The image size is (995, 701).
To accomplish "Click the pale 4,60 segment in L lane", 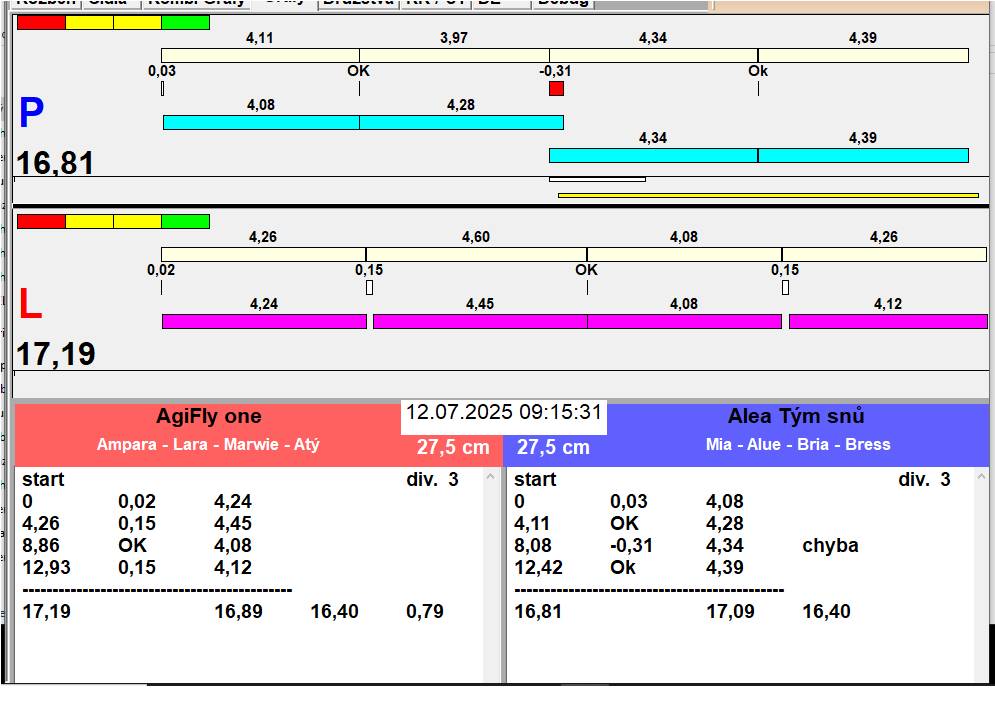I will click(x=475, y=254).
